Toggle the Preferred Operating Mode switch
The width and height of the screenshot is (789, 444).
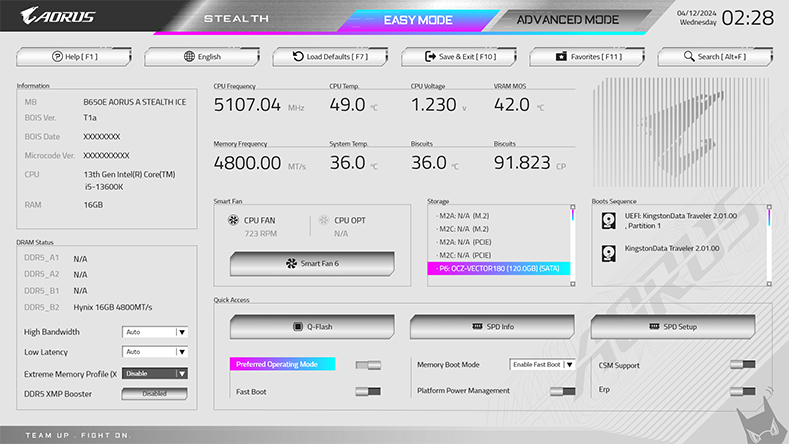368,365
